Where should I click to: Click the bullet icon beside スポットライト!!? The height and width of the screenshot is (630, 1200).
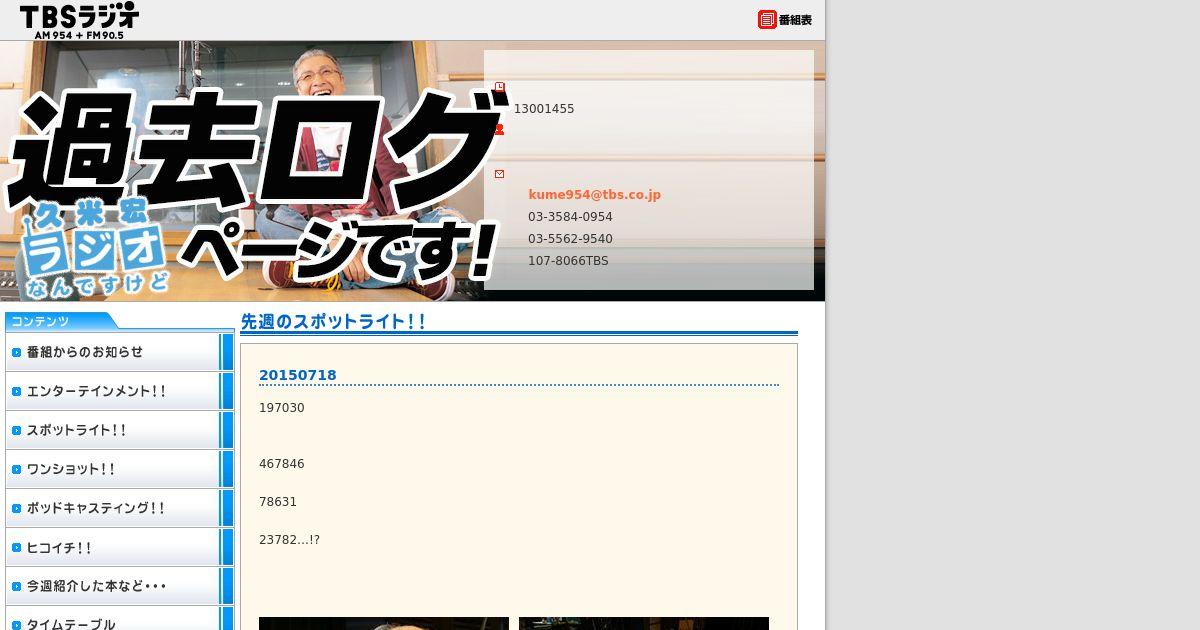[16, 431]
